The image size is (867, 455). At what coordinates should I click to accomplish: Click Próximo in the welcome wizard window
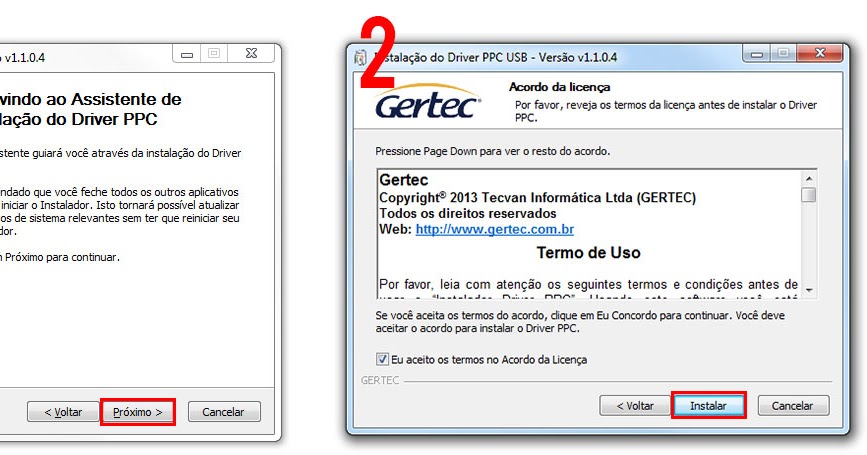[138, 412]
